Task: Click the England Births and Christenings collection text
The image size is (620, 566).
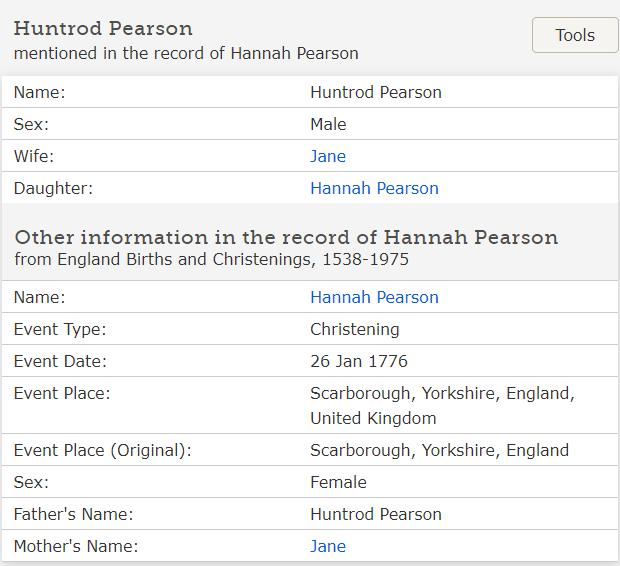Action: click(x=211, y=260)
